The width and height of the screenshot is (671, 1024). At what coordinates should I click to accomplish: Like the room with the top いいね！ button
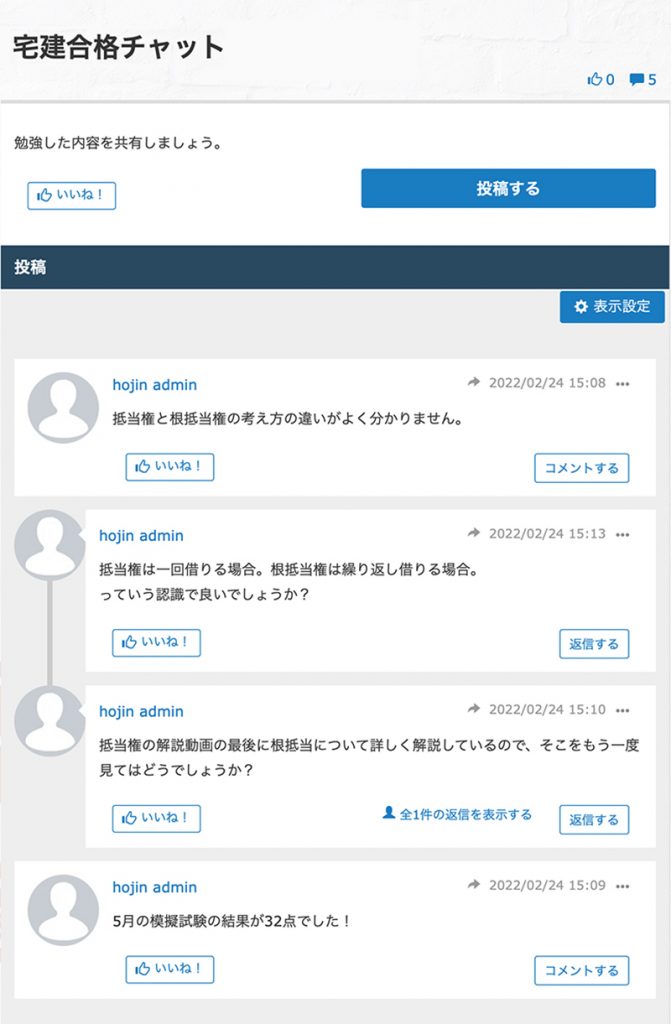[71, 195]
